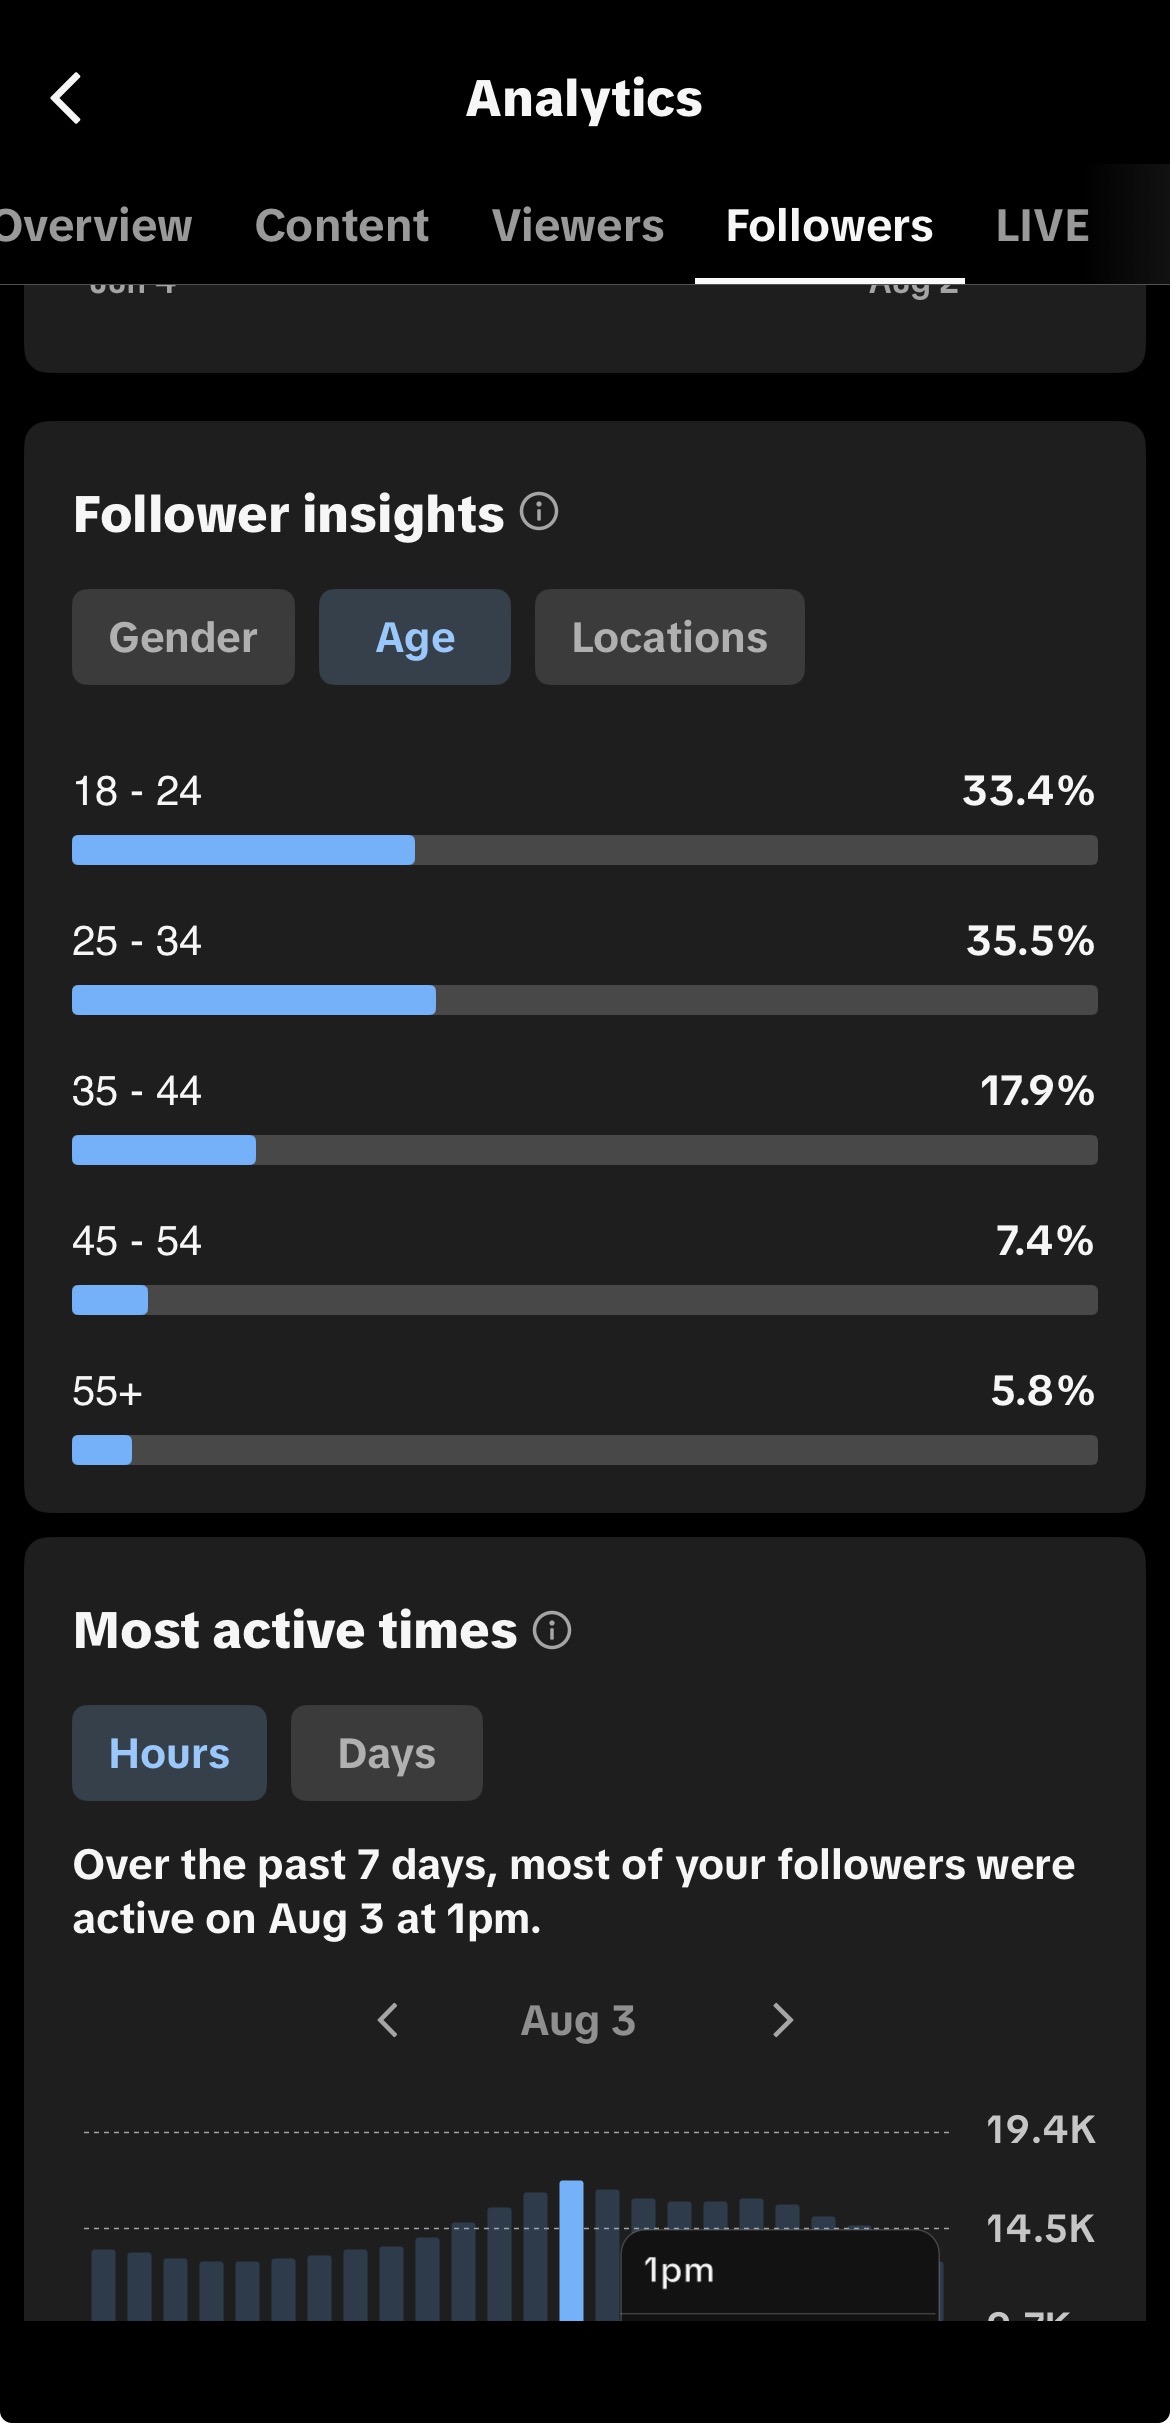Tap the Aug 3 date label

578,2020
